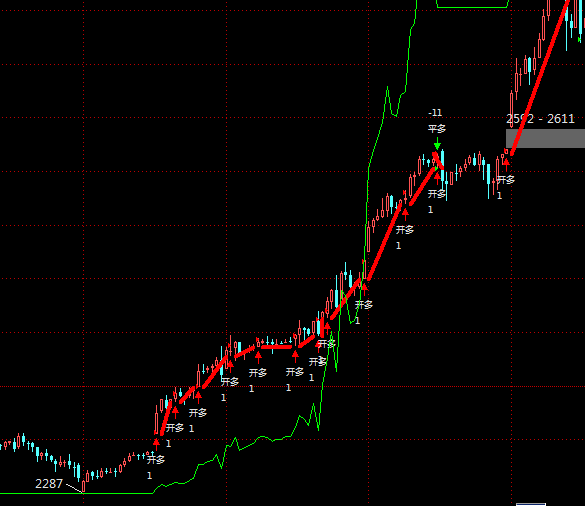Screen dimensions: 585x506
Task: Click the 2287 low price label
Action: 49,484
